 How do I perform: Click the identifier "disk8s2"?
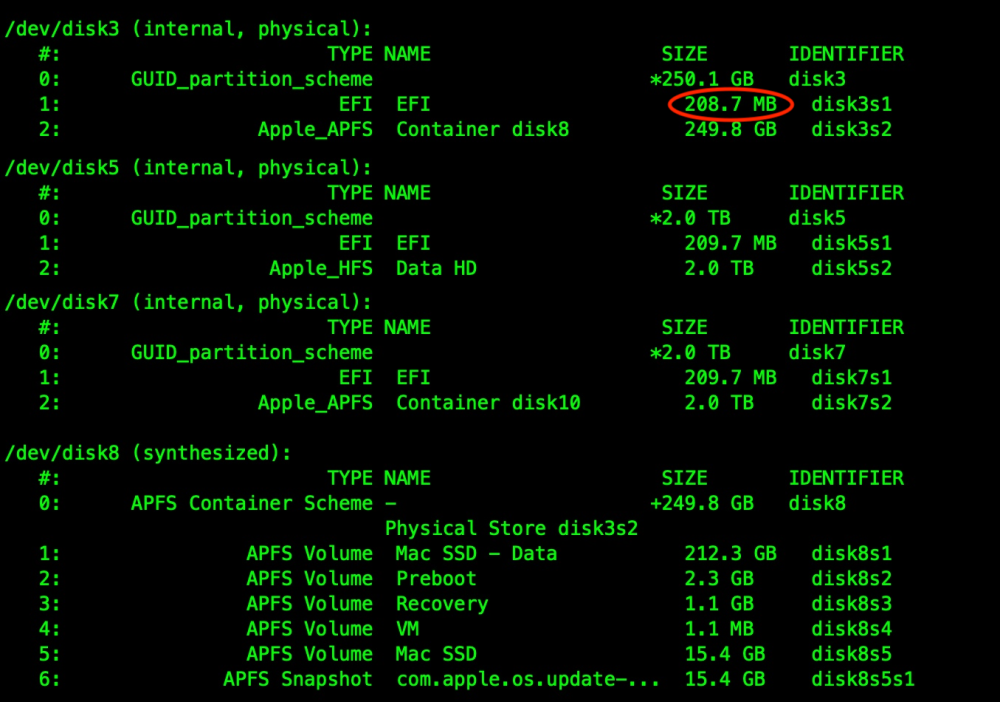[x=851, y=579]
